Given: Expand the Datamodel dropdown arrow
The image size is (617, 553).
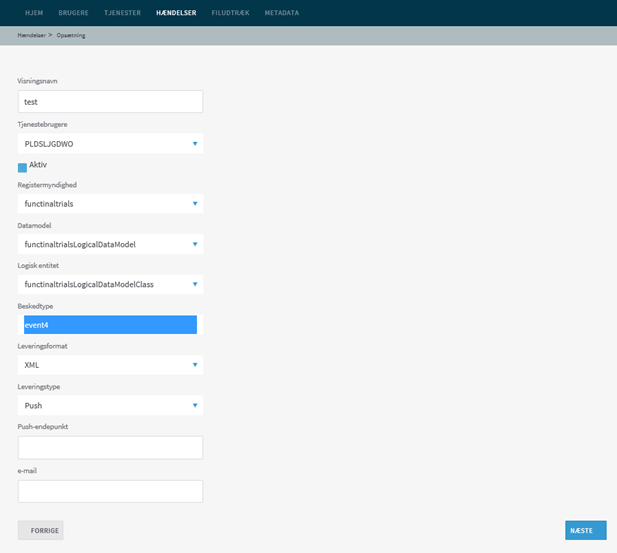Looking at the screenshot, I should (x=195, y=244).
